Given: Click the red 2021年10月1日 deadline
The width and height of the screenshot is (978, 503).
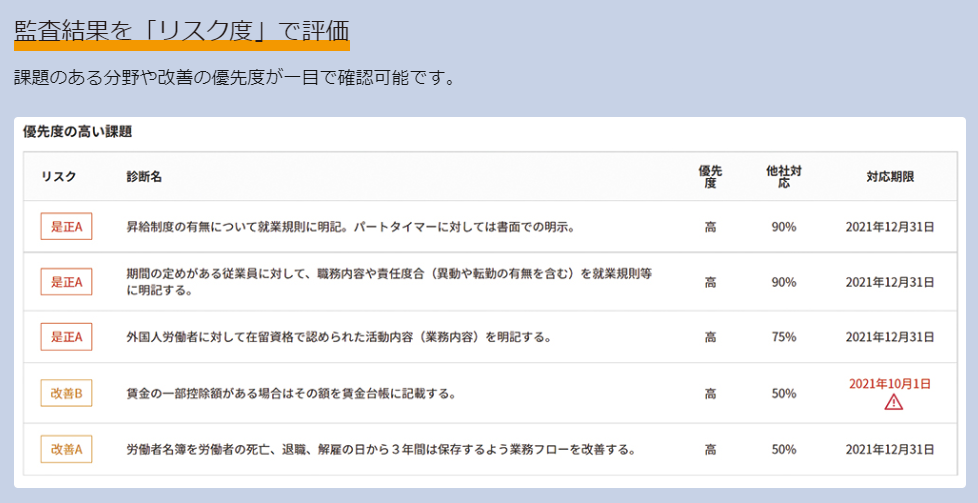Looking at the screenshot, I should (x=890, y=384).
